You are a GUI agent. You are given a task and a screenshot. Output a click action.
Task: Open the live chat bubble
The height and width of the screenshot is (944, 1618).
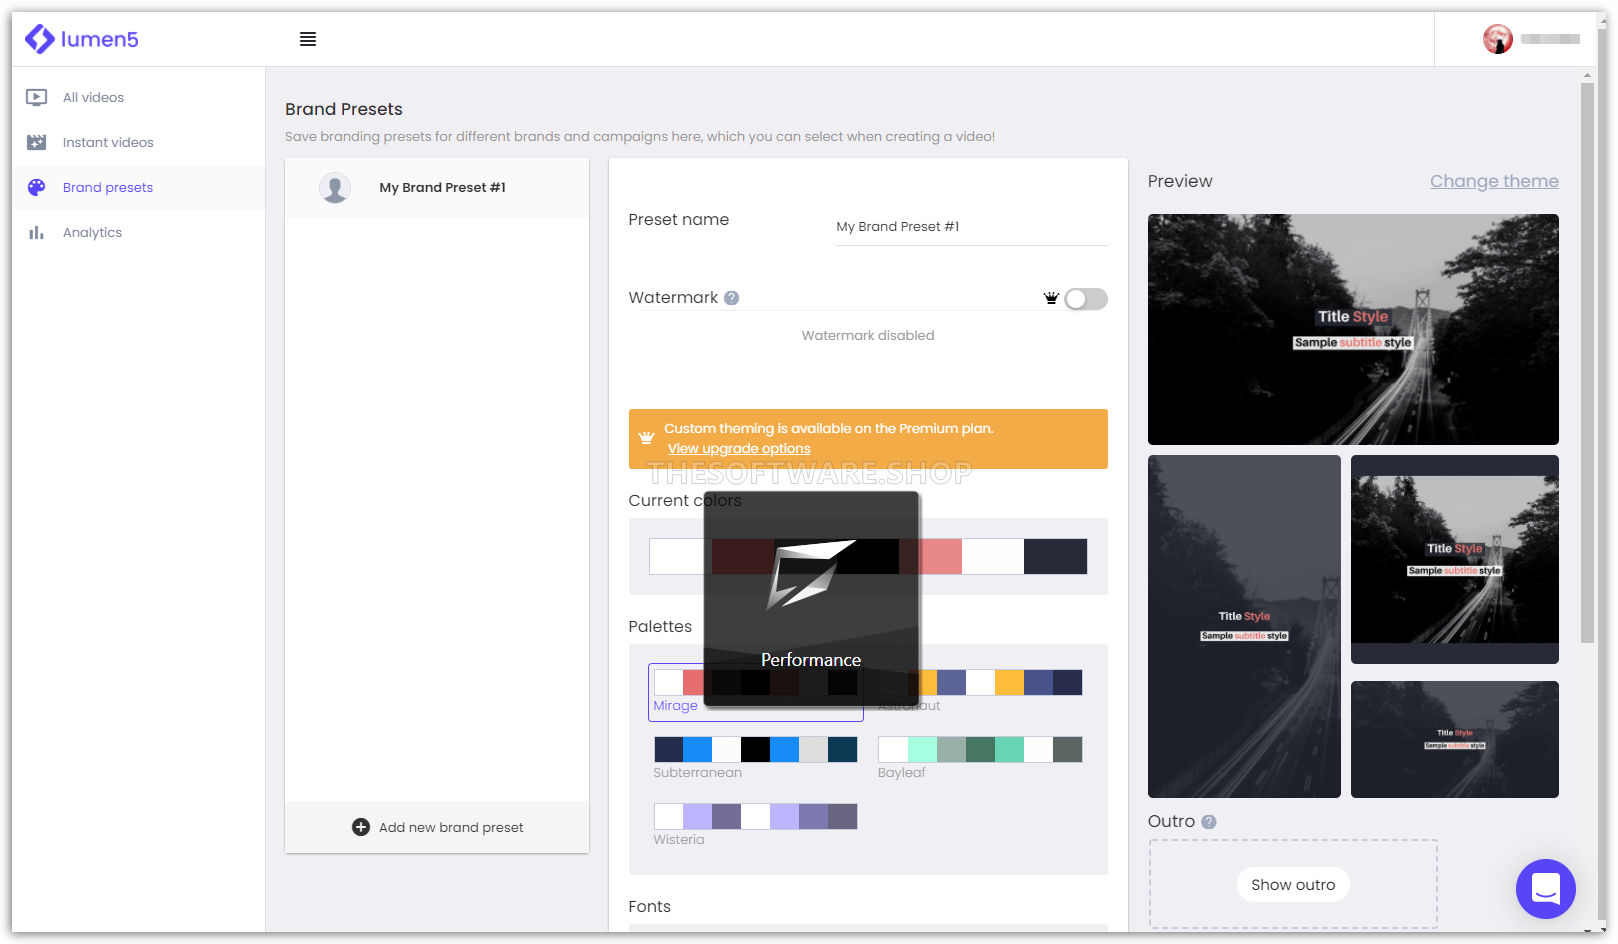(1545, 889)
